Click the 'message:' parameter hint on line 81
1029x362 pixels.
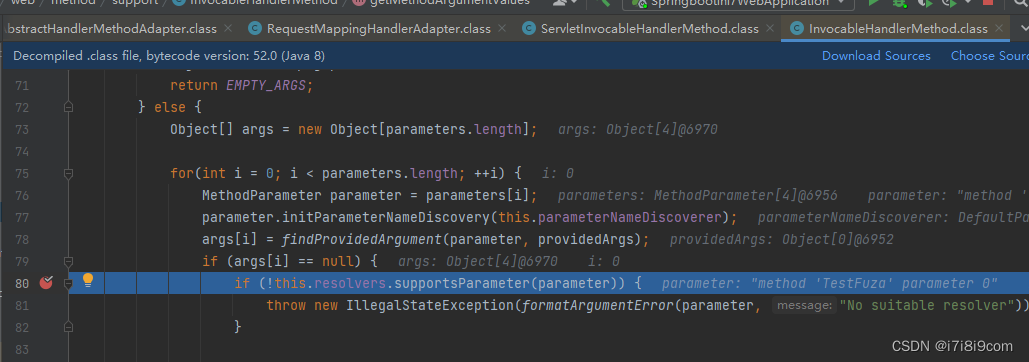805,306
